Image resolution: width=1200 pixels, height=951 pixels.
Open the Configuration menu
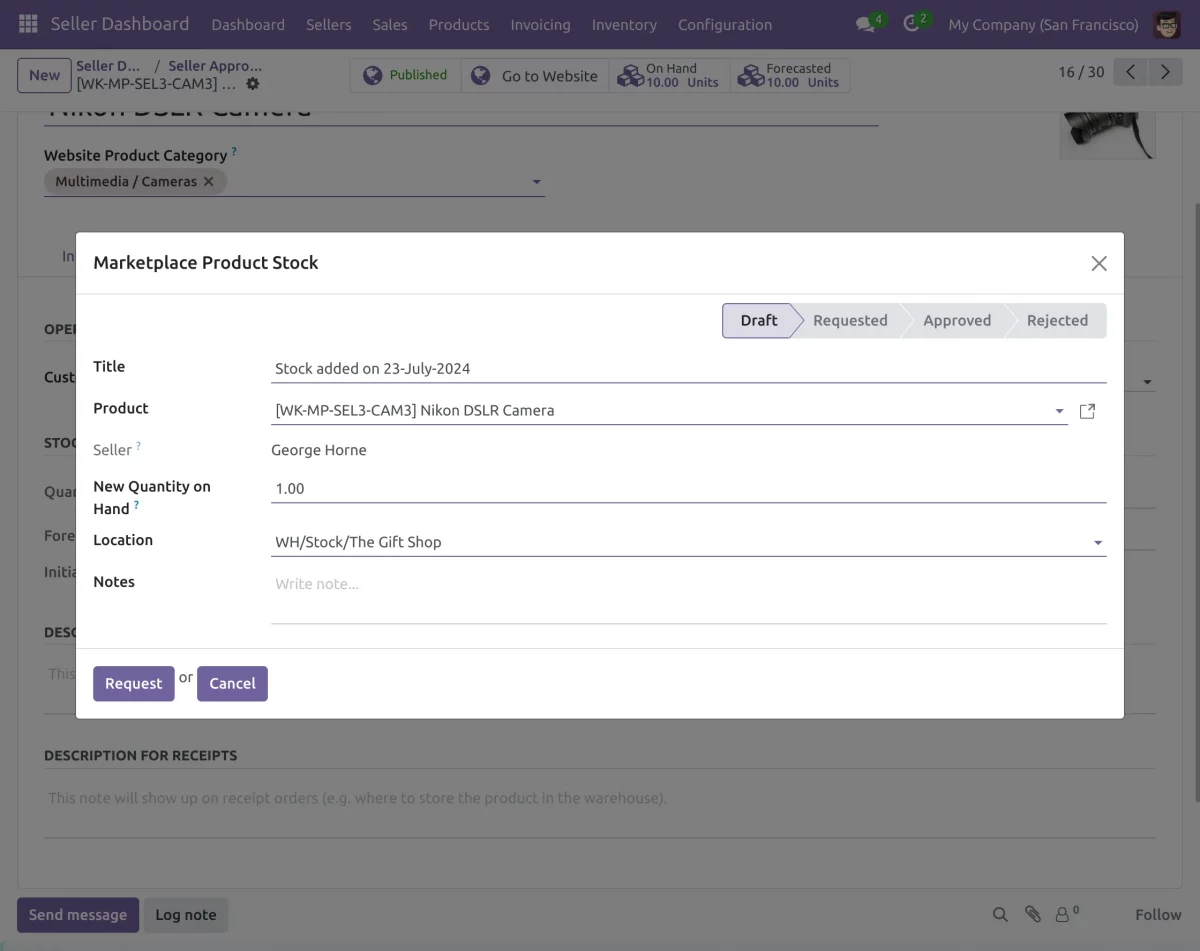pos(725,24)
